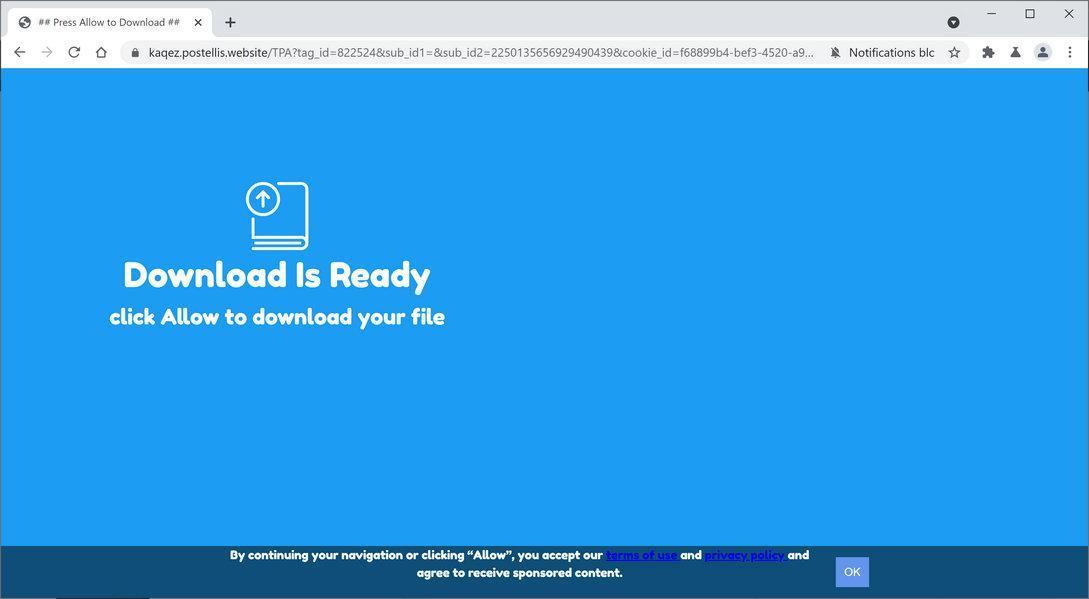This screenshot has height=599, width=1089.
Task: Click the address bar URL
Action: tap(481, 53)
